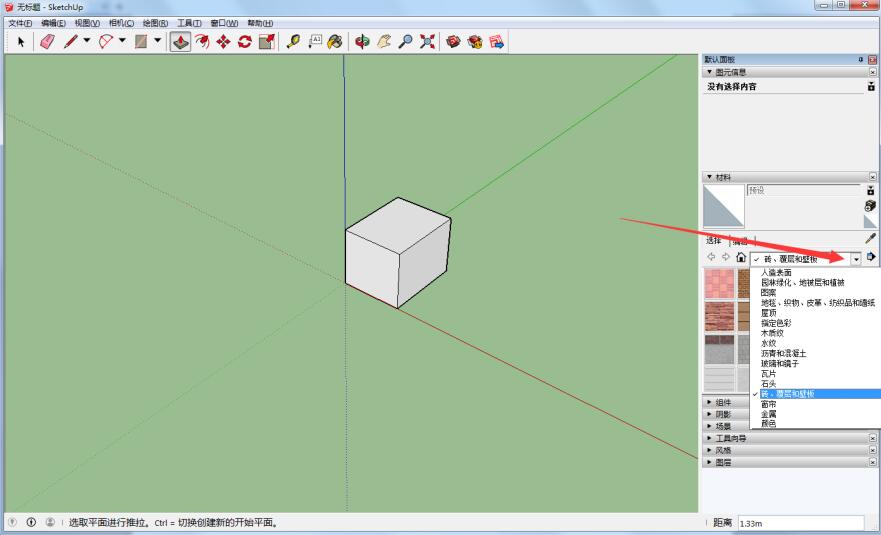Activate the Orbit camera tool
The height and width of the screenshot is (535, 881).
pyautogui.click(x=362, y=41)
